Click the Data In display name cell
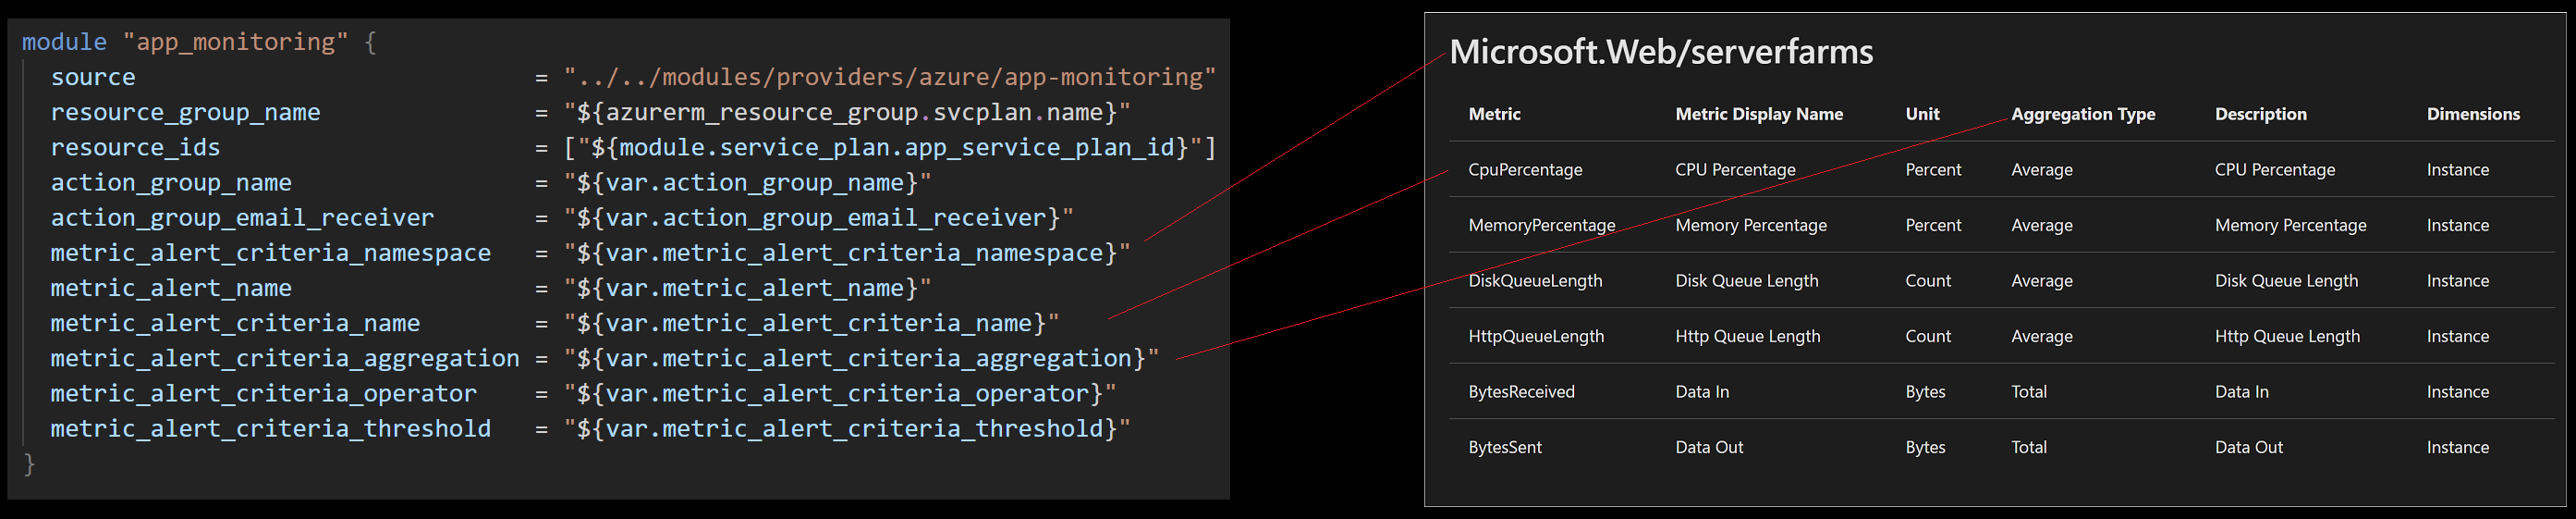This screenshot has width=2576, height=519. tap(1702, 392)
